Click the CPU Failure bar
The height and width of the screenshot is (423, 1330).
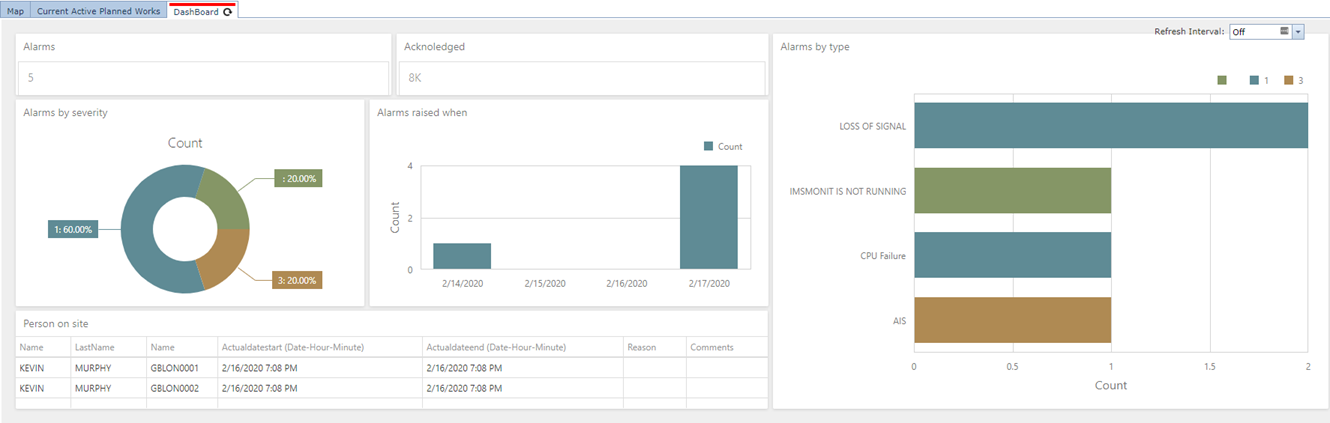[1012, 255]
